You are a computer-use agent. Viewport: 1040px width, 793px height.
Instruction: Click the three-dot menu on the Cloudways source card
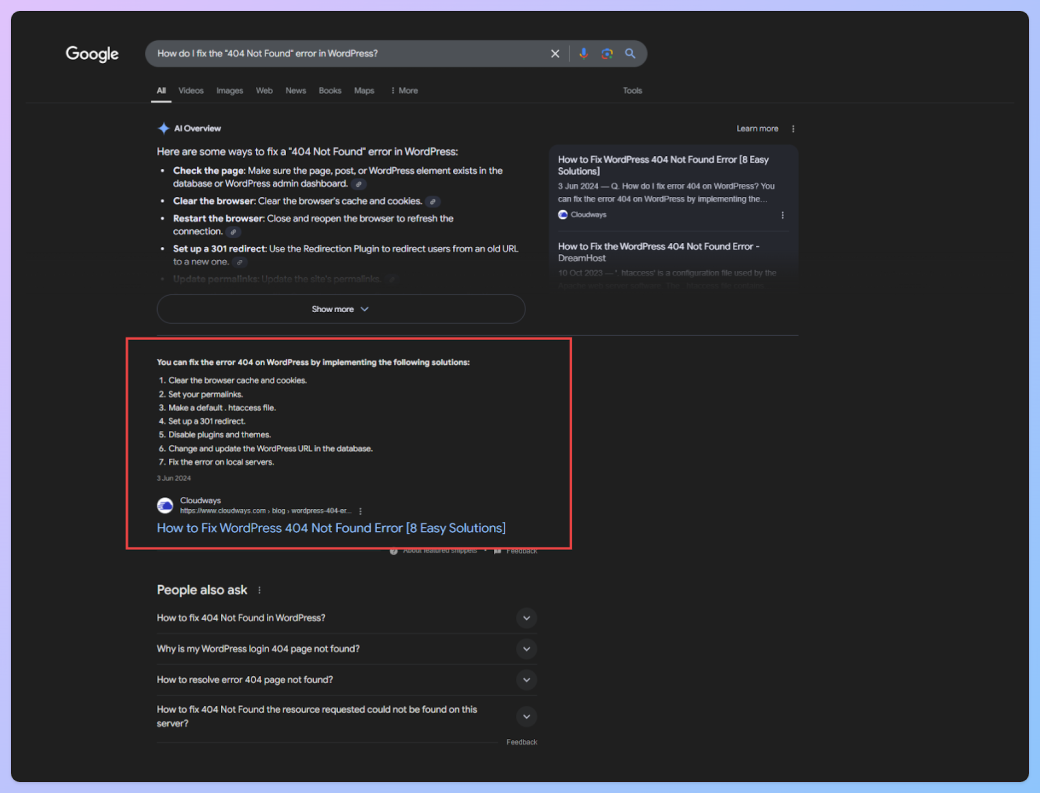point(783,215)
